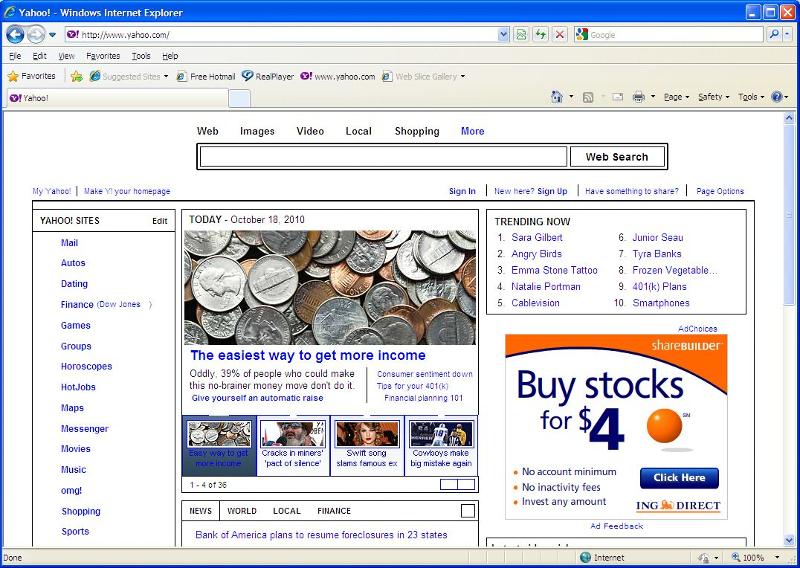Open the View menu
800x568 pixels.
tap(66, 56)
